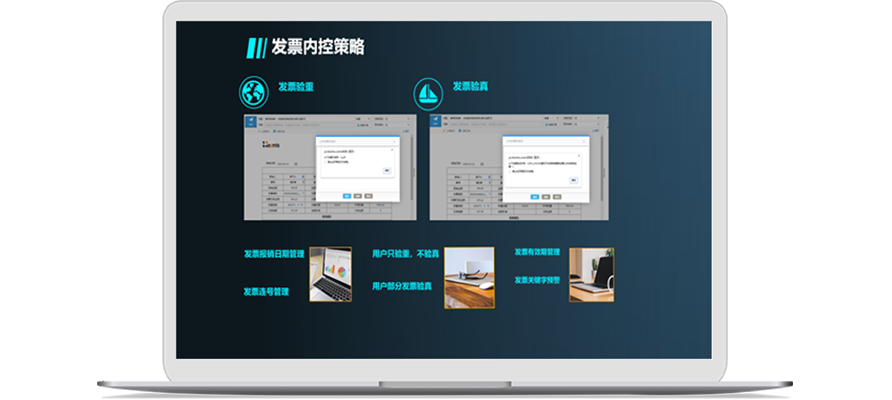The image size is (892, 400).
Task: Choose 用户只验重，不验真 option text
Action: tap(405, 254)
